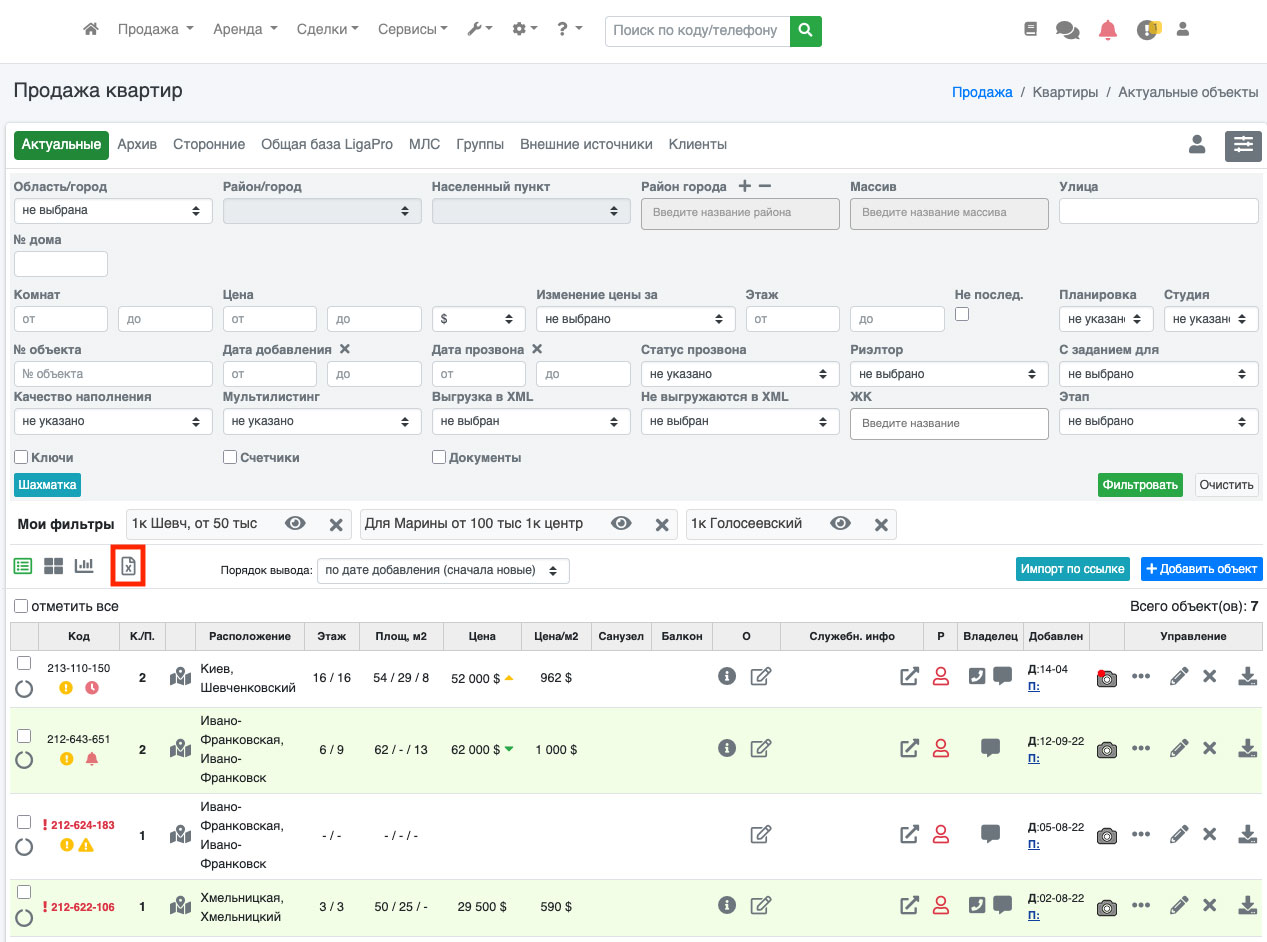
Task: Open the 'Статус прозвона' dropdown
Action: 739,374
